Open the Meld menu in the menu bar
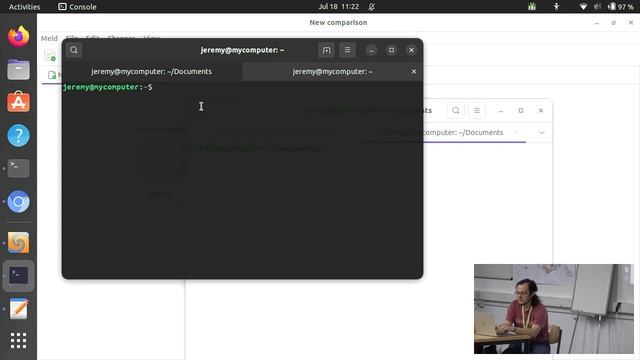This screenshot has width=640, height=360. 49,38
